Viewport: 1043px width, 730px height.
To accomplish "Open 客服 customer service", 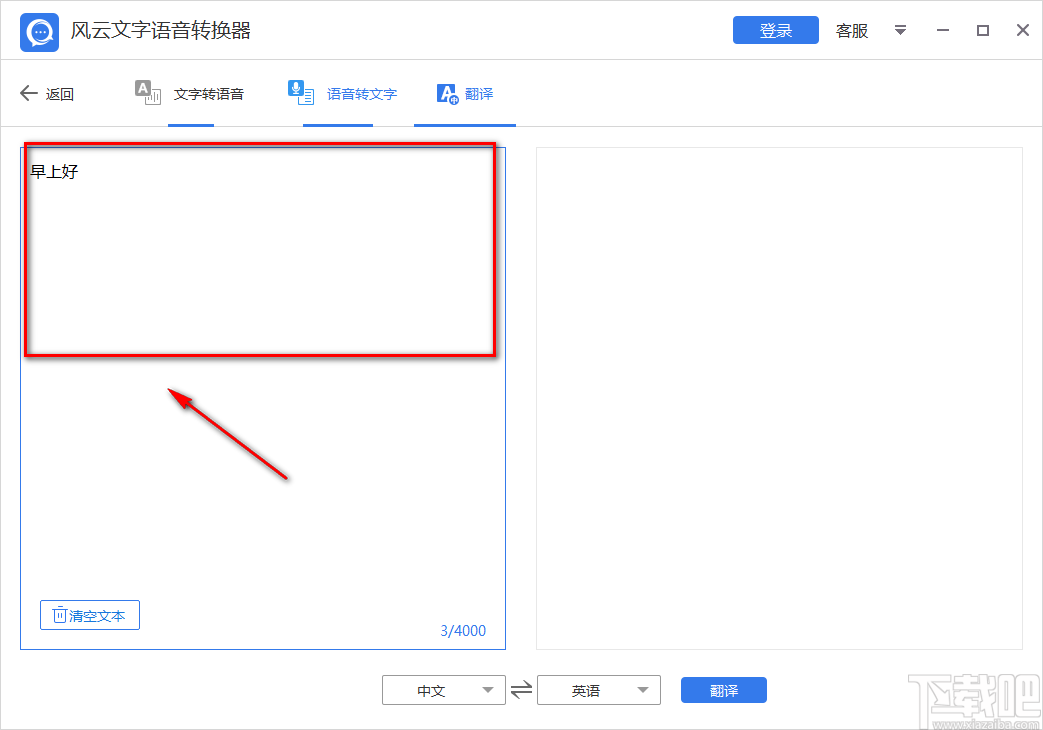I will (x=852, y=31).
